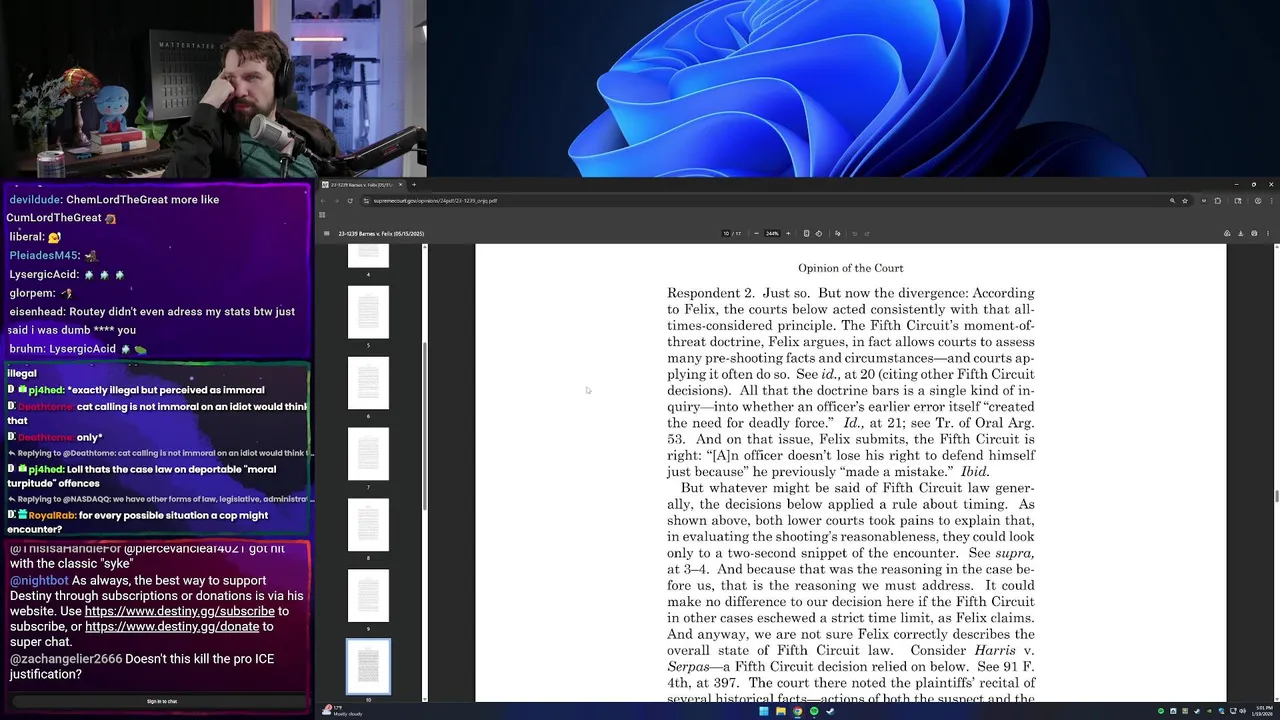Download the PDF file
The width and height of the screenshot is (1280, 720).
(1241, 234)
